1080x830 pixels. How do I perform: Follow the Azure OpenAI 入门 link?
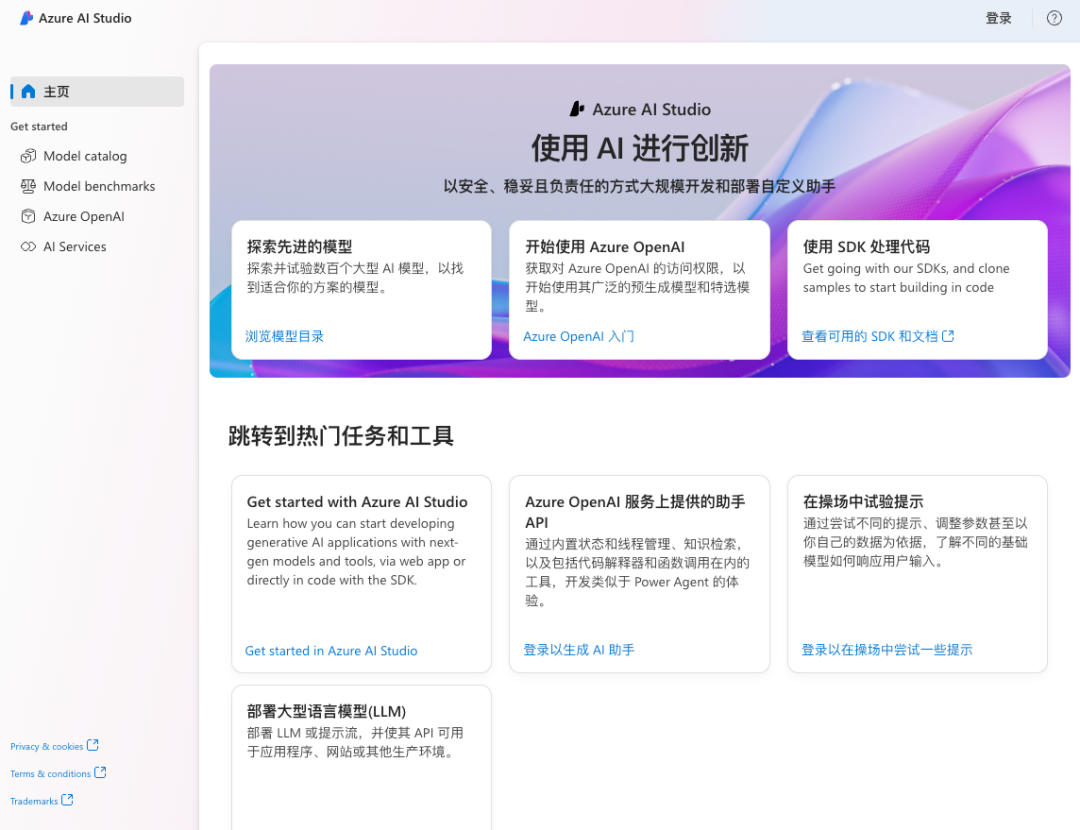click(578, 337)
